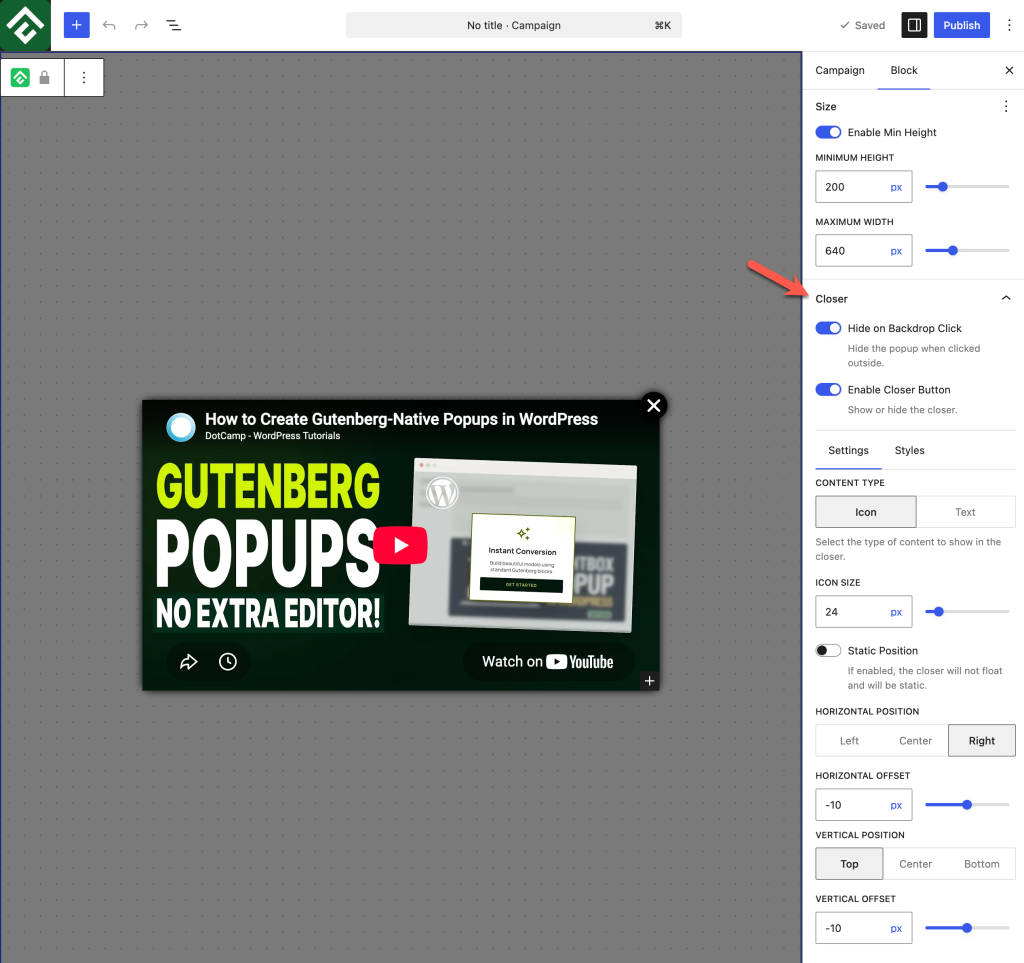Screen dimensions: 1024x963
Task: Click the video share arrow icon
Action: (189, 661)
